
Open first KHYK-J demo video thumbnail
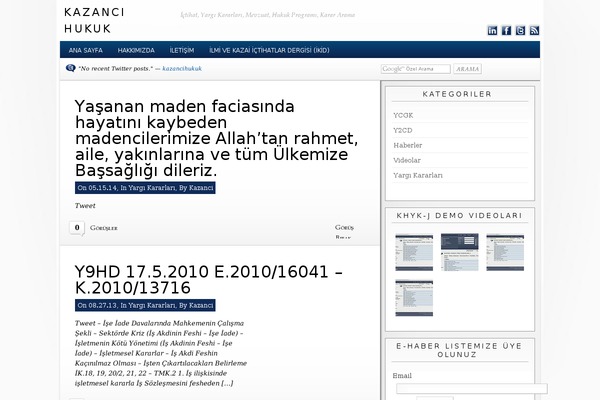pos(414,252)
